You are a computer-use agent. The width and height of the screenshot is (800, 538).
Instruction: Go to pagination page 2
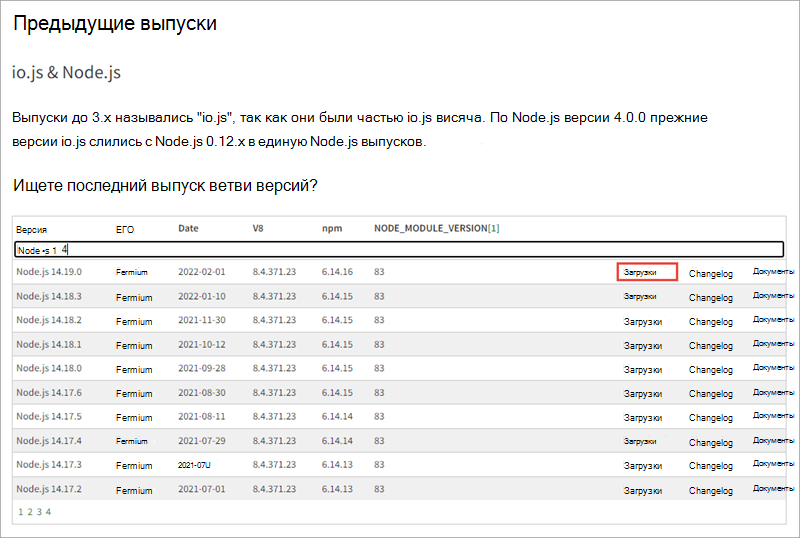point(30,512)
